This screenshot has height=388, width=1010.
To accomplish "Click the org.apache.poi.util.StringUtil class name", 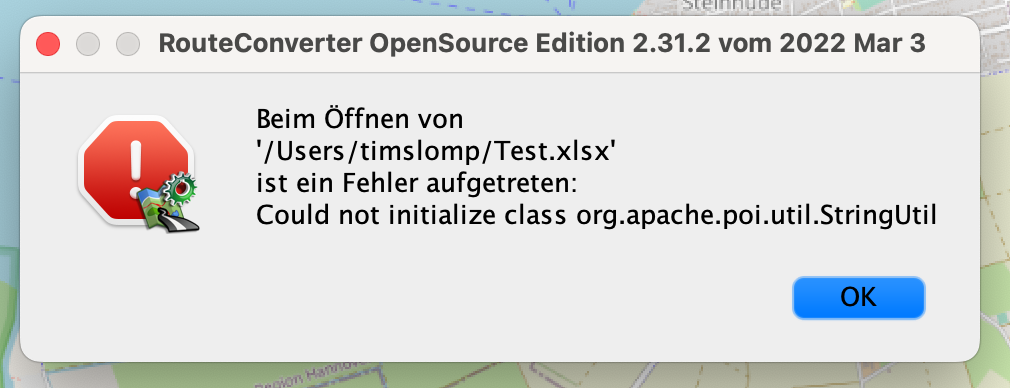I will [x=756, y=217].
